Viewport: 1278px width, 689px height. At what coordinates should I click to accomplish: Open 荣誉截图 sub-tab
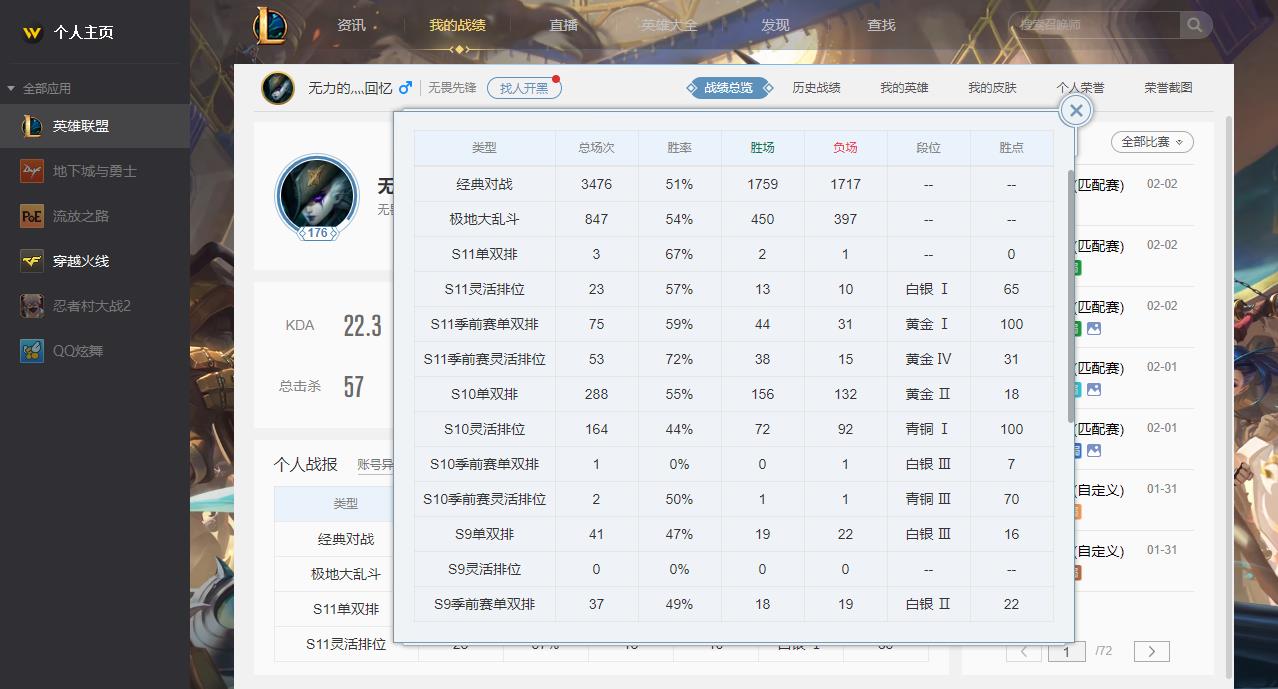(x=1168, y=88)
